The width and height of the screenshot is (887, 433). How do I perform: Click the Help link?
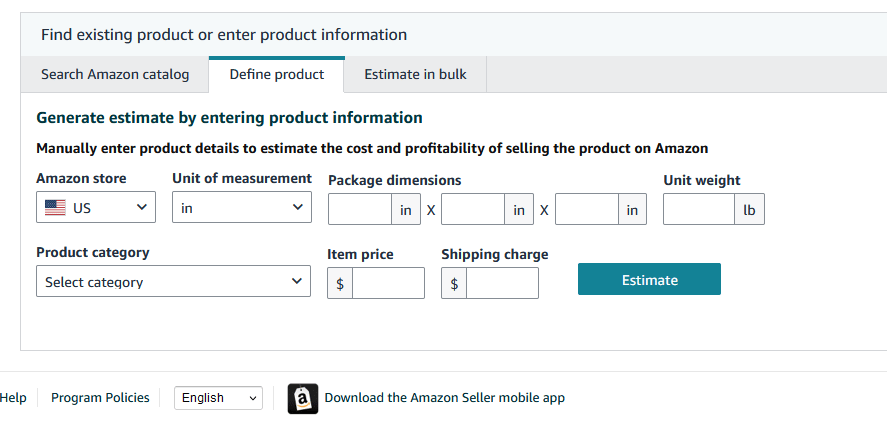pyautogui.click(x=13, y=398)
